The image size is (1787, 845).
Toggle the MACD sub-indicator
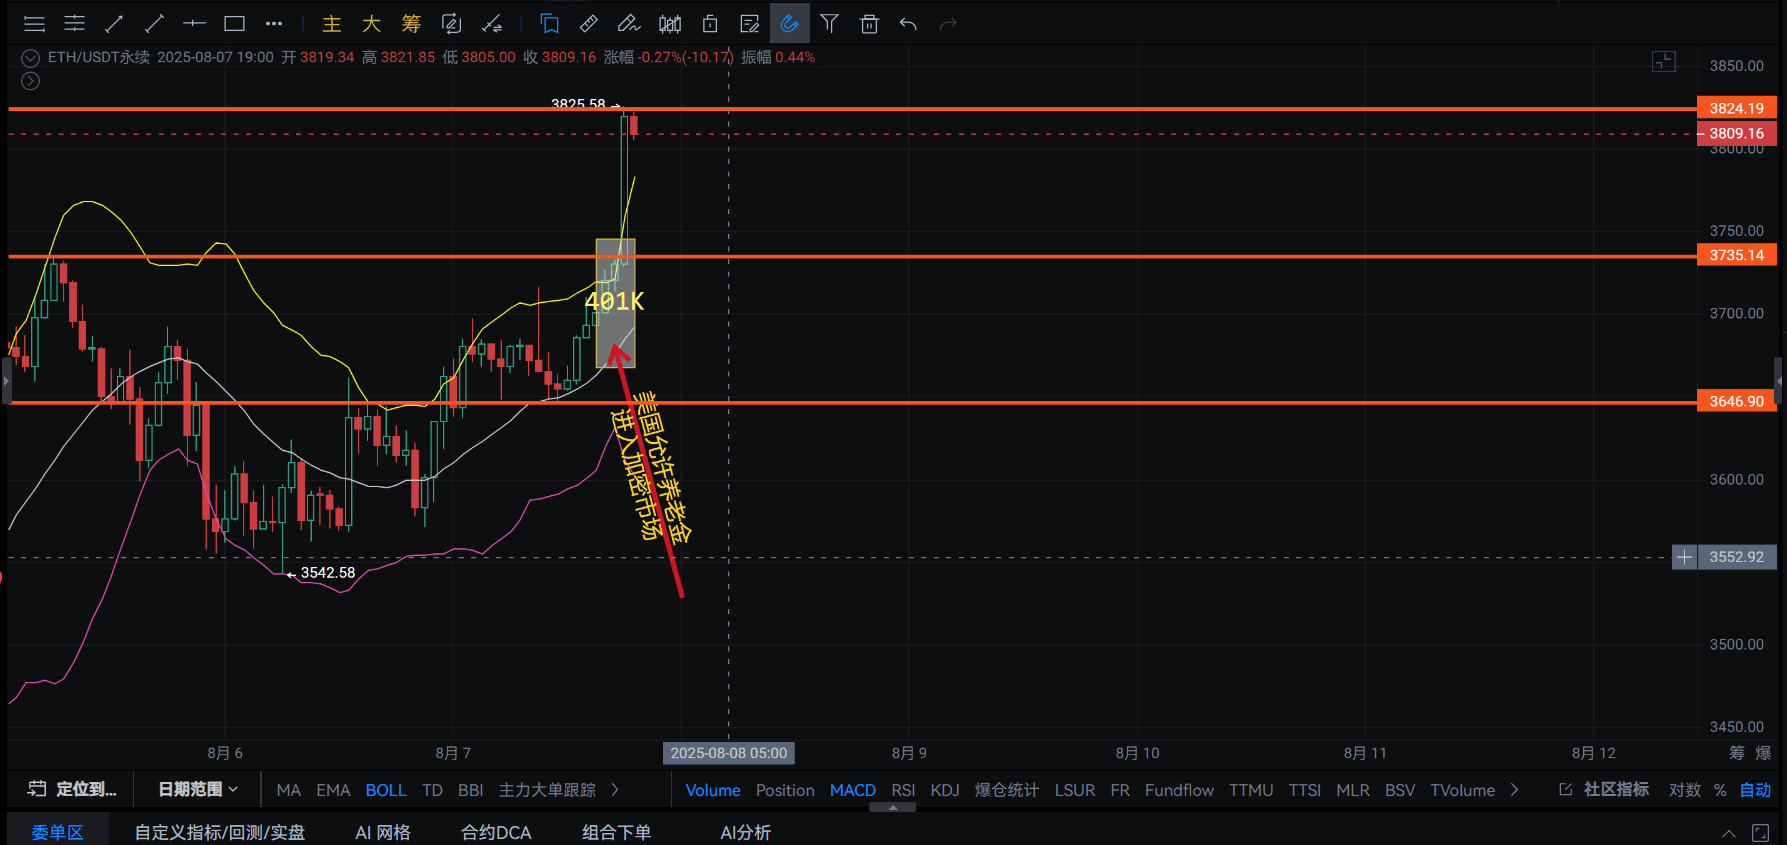852,790
